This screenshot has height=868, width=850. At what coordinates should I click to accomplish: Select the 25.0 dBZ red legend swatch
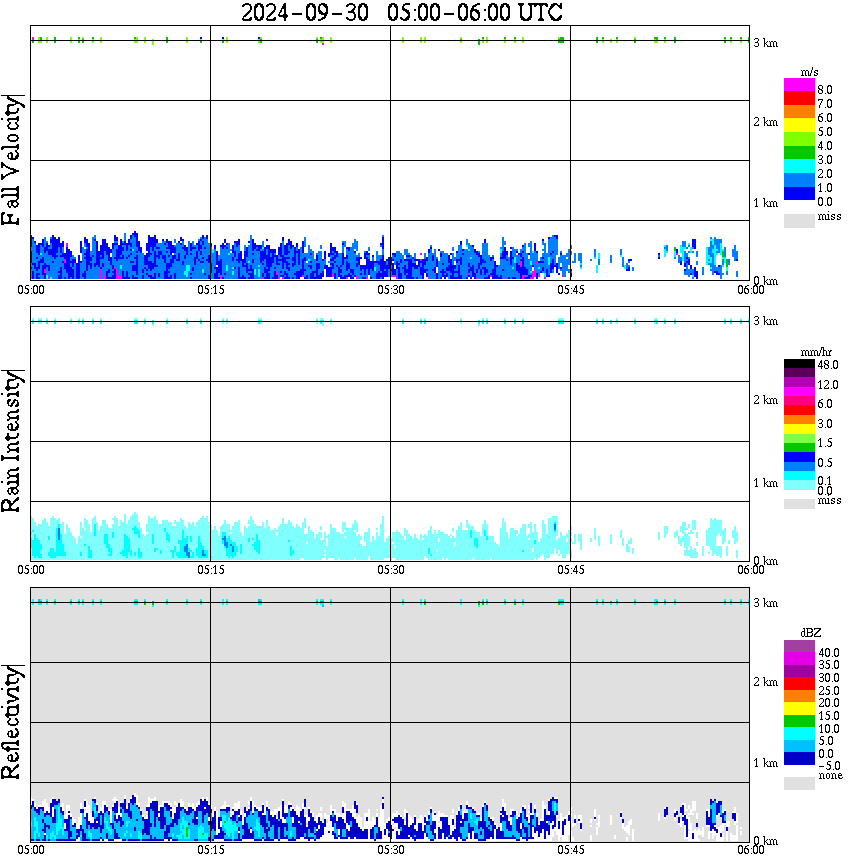799,684
